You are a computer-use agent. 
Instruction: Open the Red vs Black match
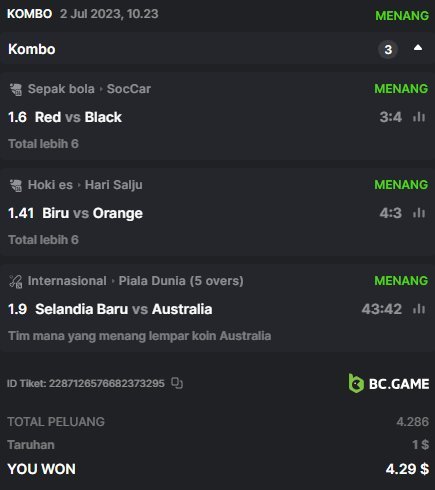(78, 117)
